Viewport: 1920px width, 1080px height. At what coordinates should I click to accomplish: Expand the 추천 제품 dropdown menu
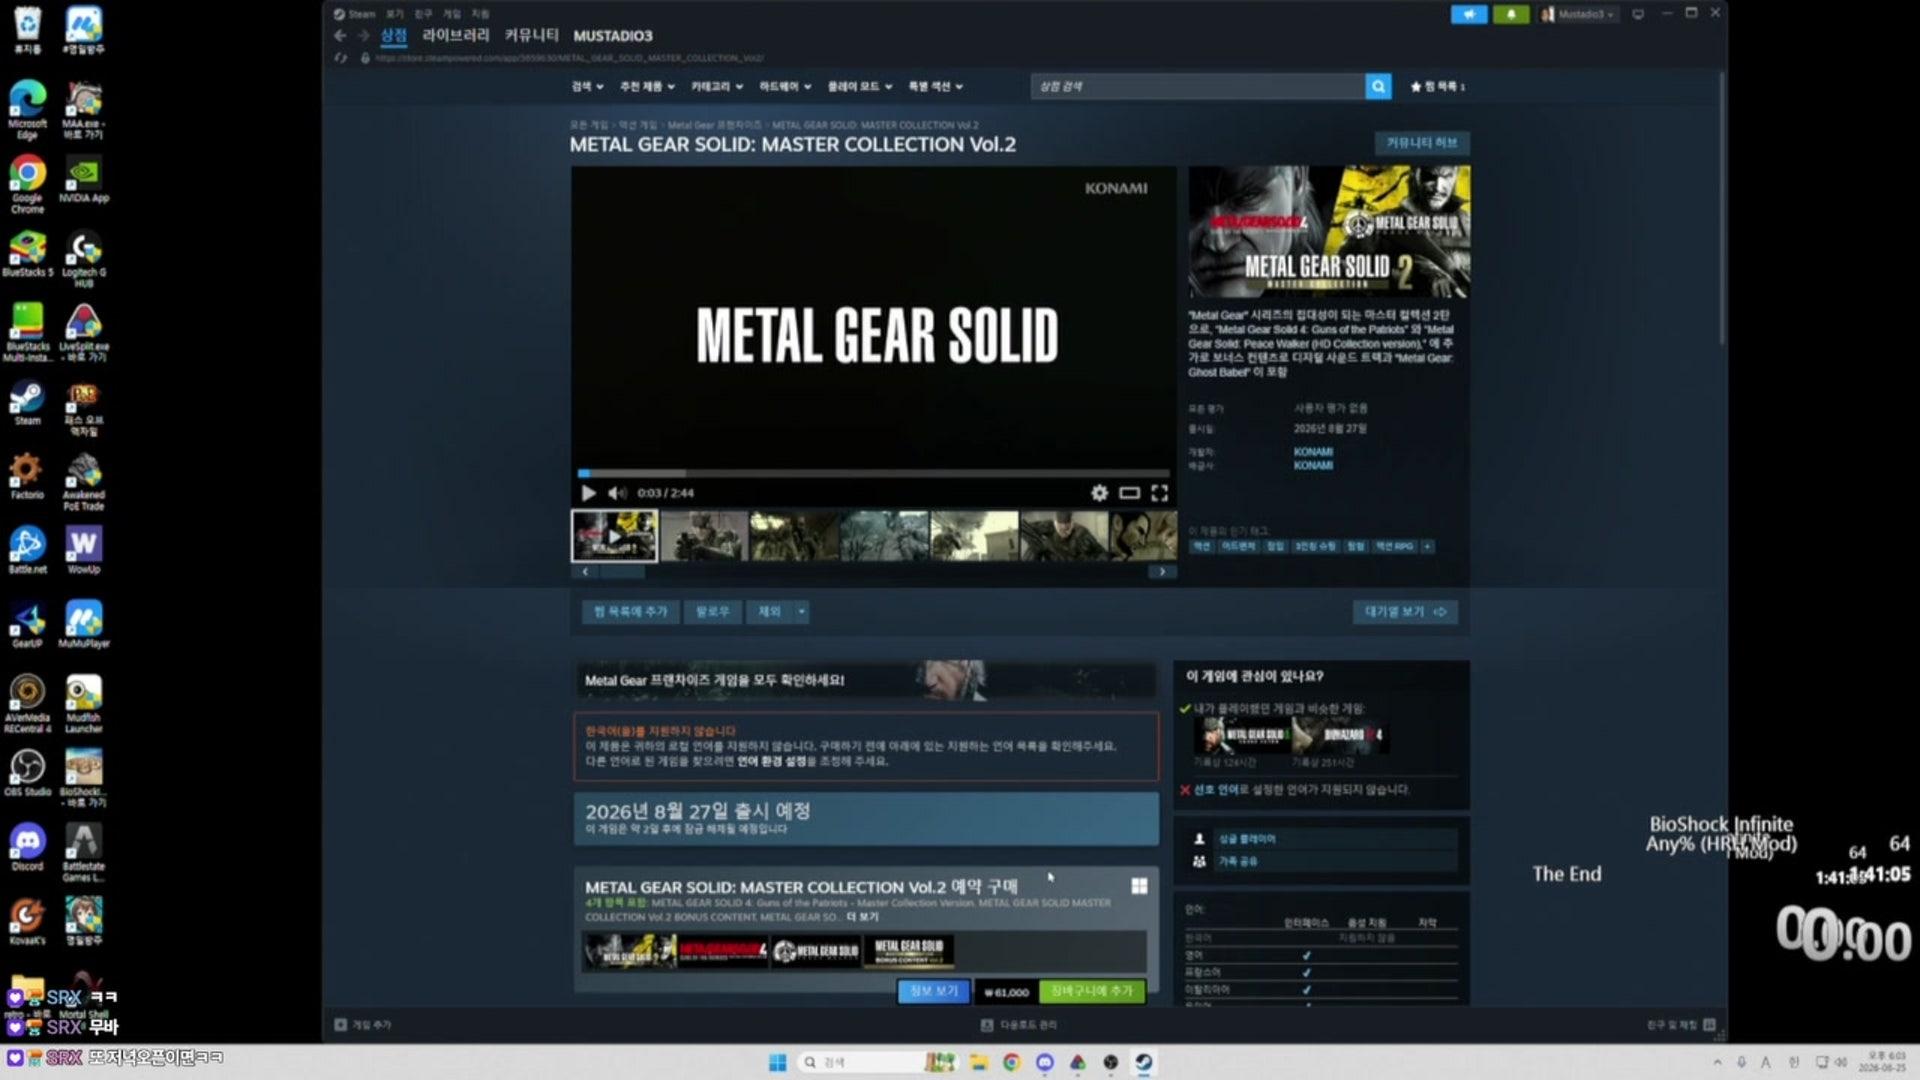[647, 87]
